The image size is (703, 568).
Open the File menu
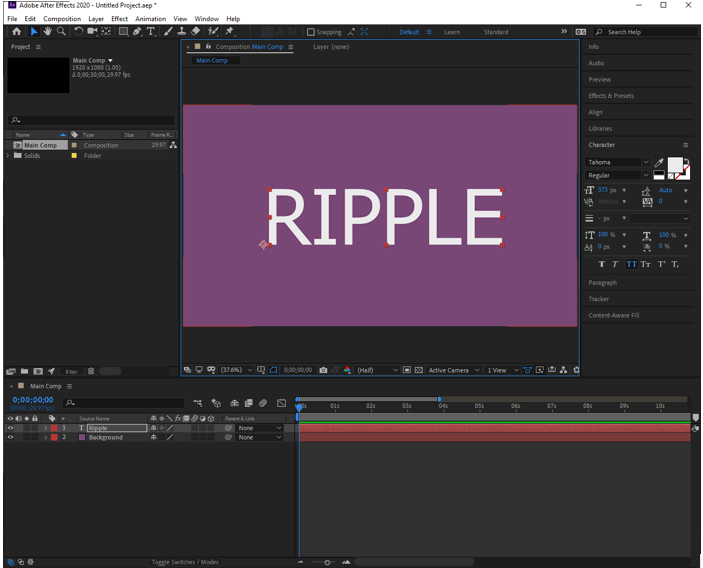[x=12, y=19]
